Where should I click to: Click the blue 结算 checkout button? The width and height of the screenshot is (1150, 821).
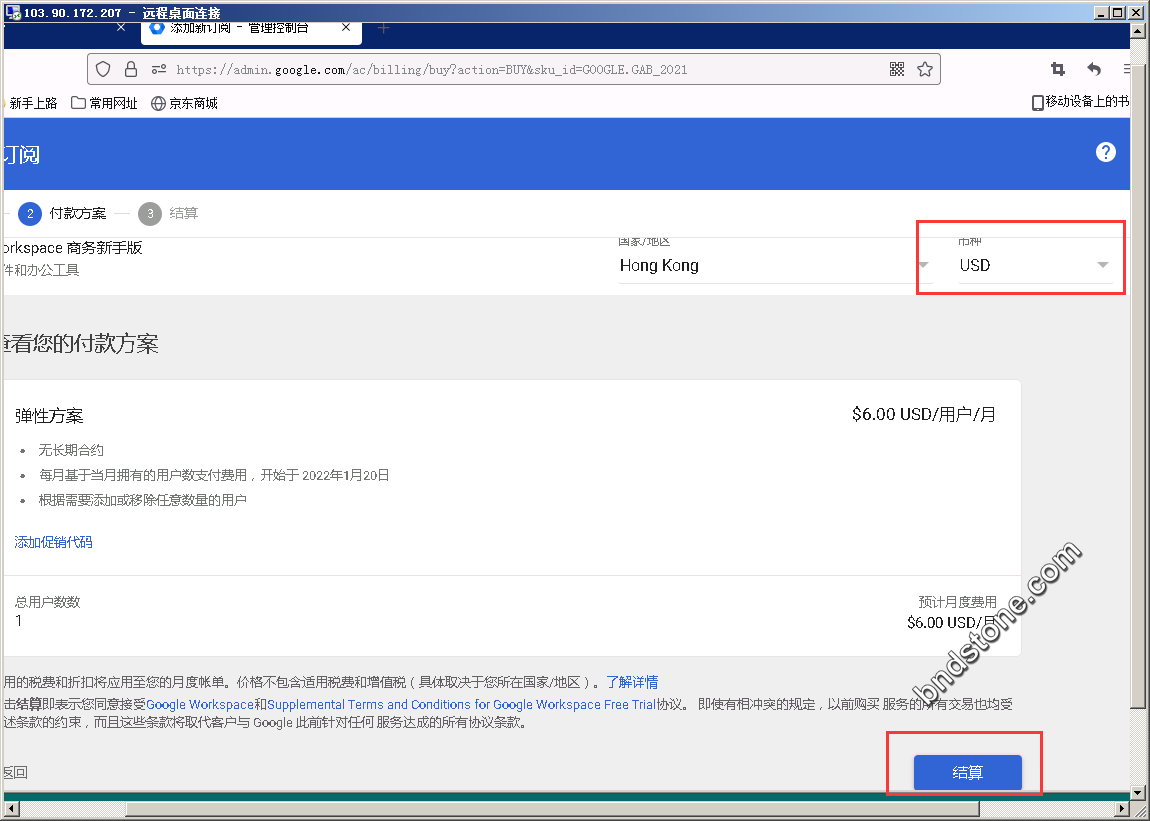coord(967,772)
